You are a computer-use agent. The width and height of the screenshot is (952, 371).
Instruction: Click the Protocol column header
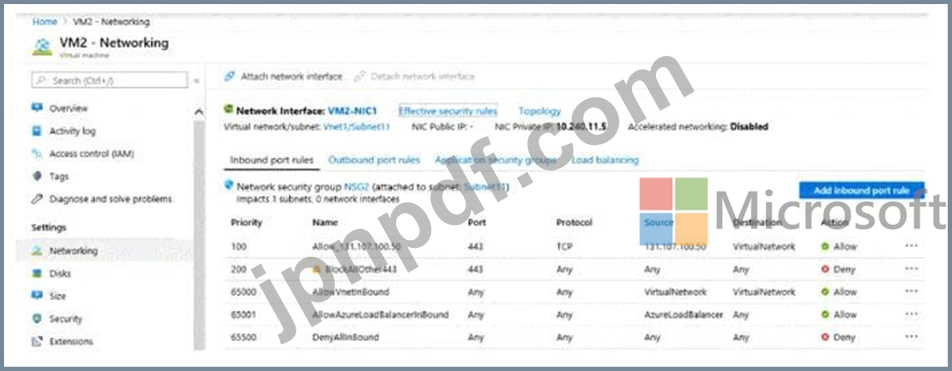click(574, 222)
